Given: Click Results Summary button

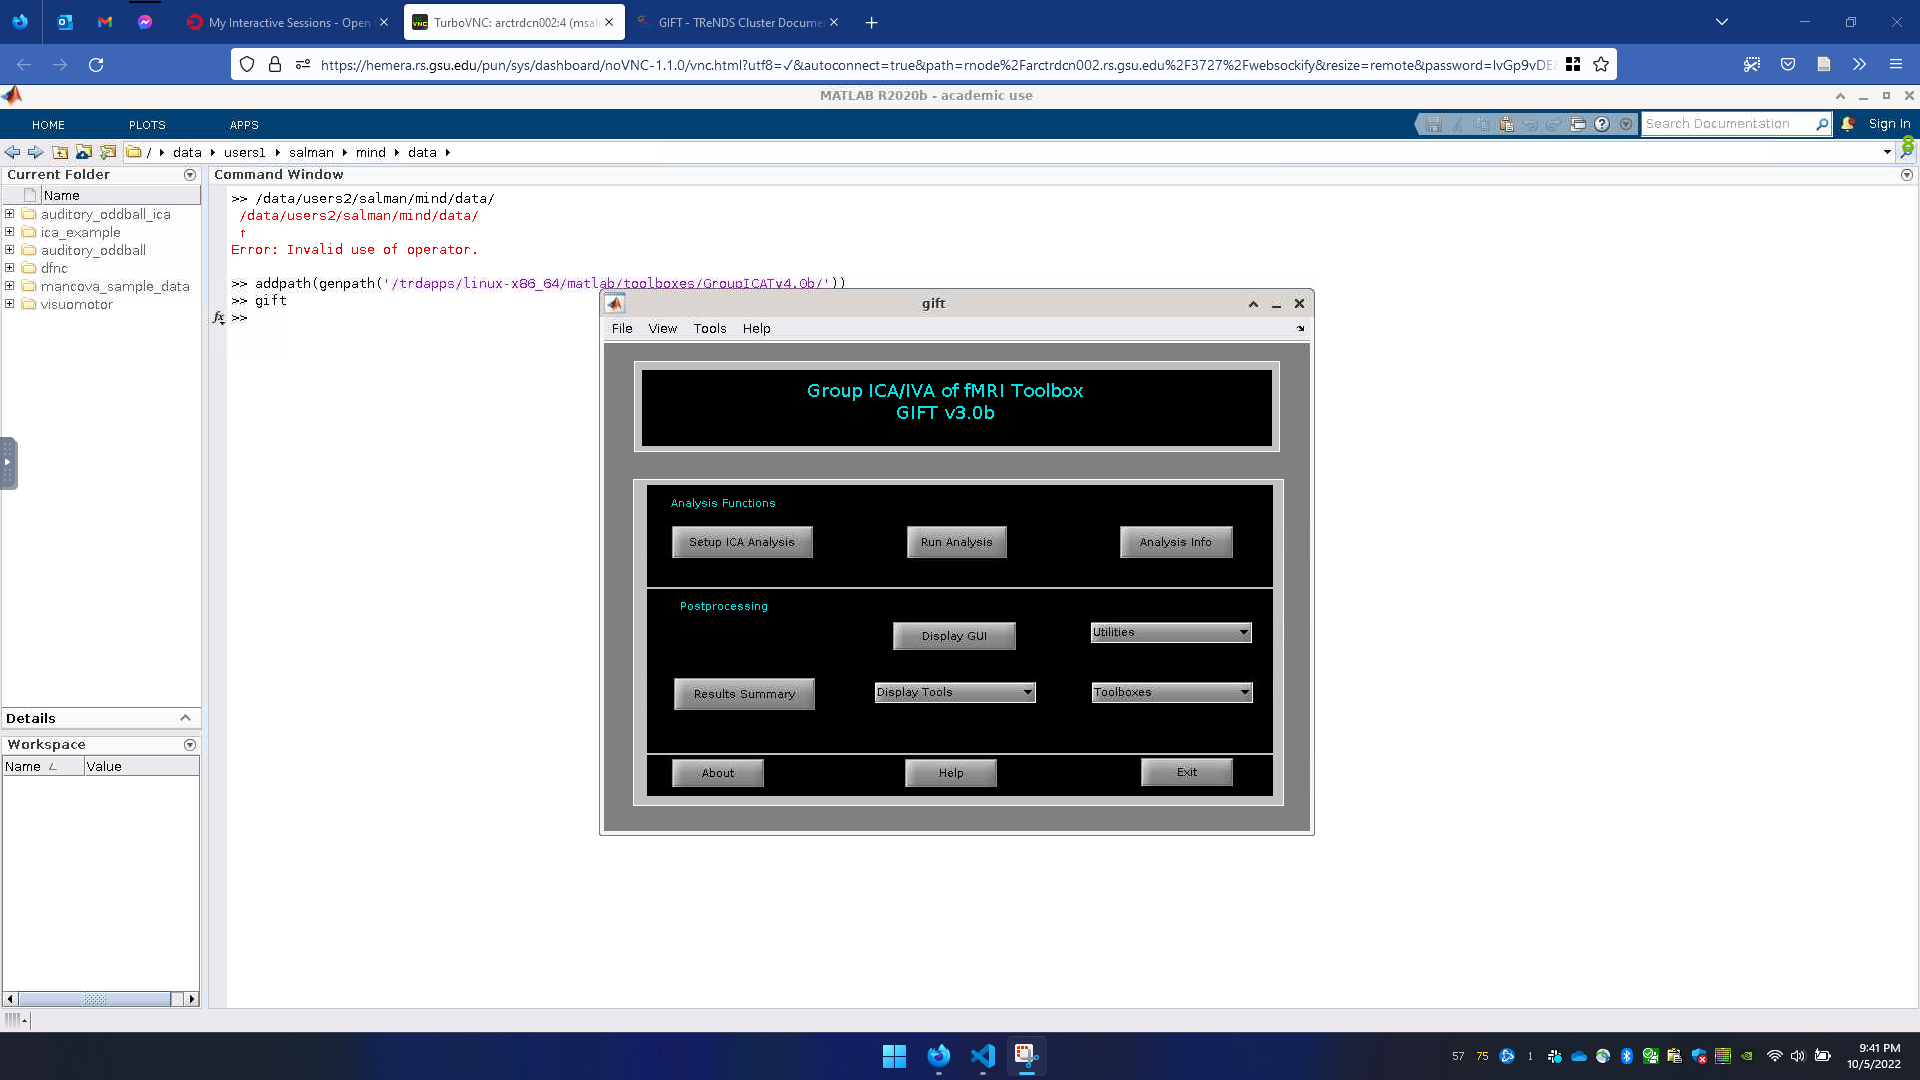Looking at the screenshot, I should point(745,694).
